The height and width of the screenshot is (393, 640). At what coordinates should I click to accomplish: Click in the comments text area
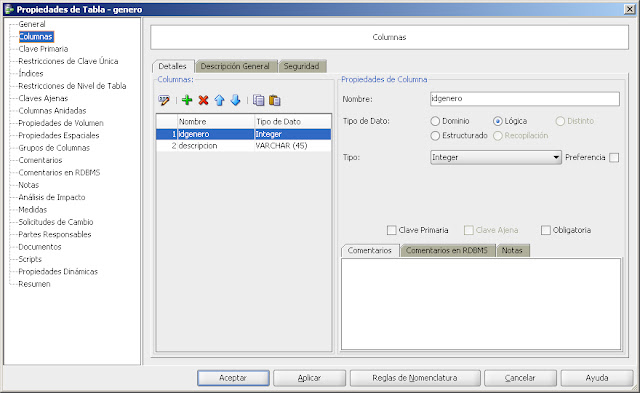[481, 304]
